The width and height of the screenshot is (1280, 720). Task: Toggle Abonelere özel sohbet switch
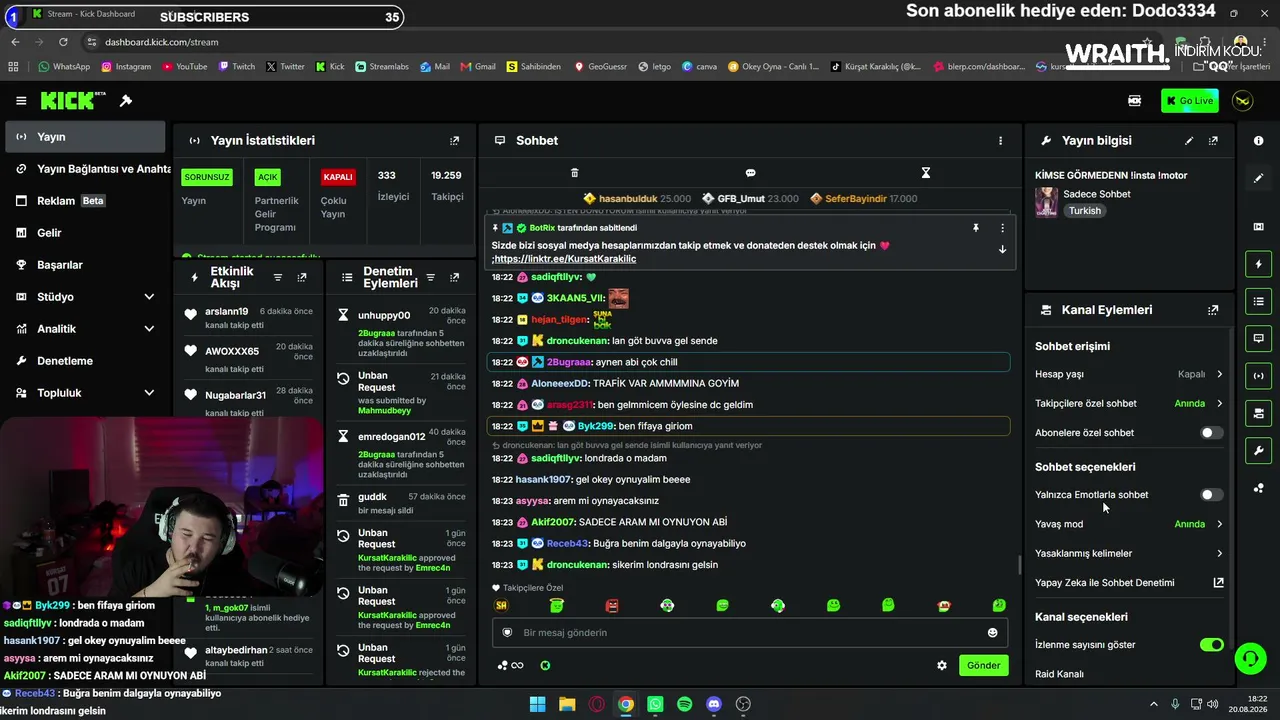[1211, 433]
